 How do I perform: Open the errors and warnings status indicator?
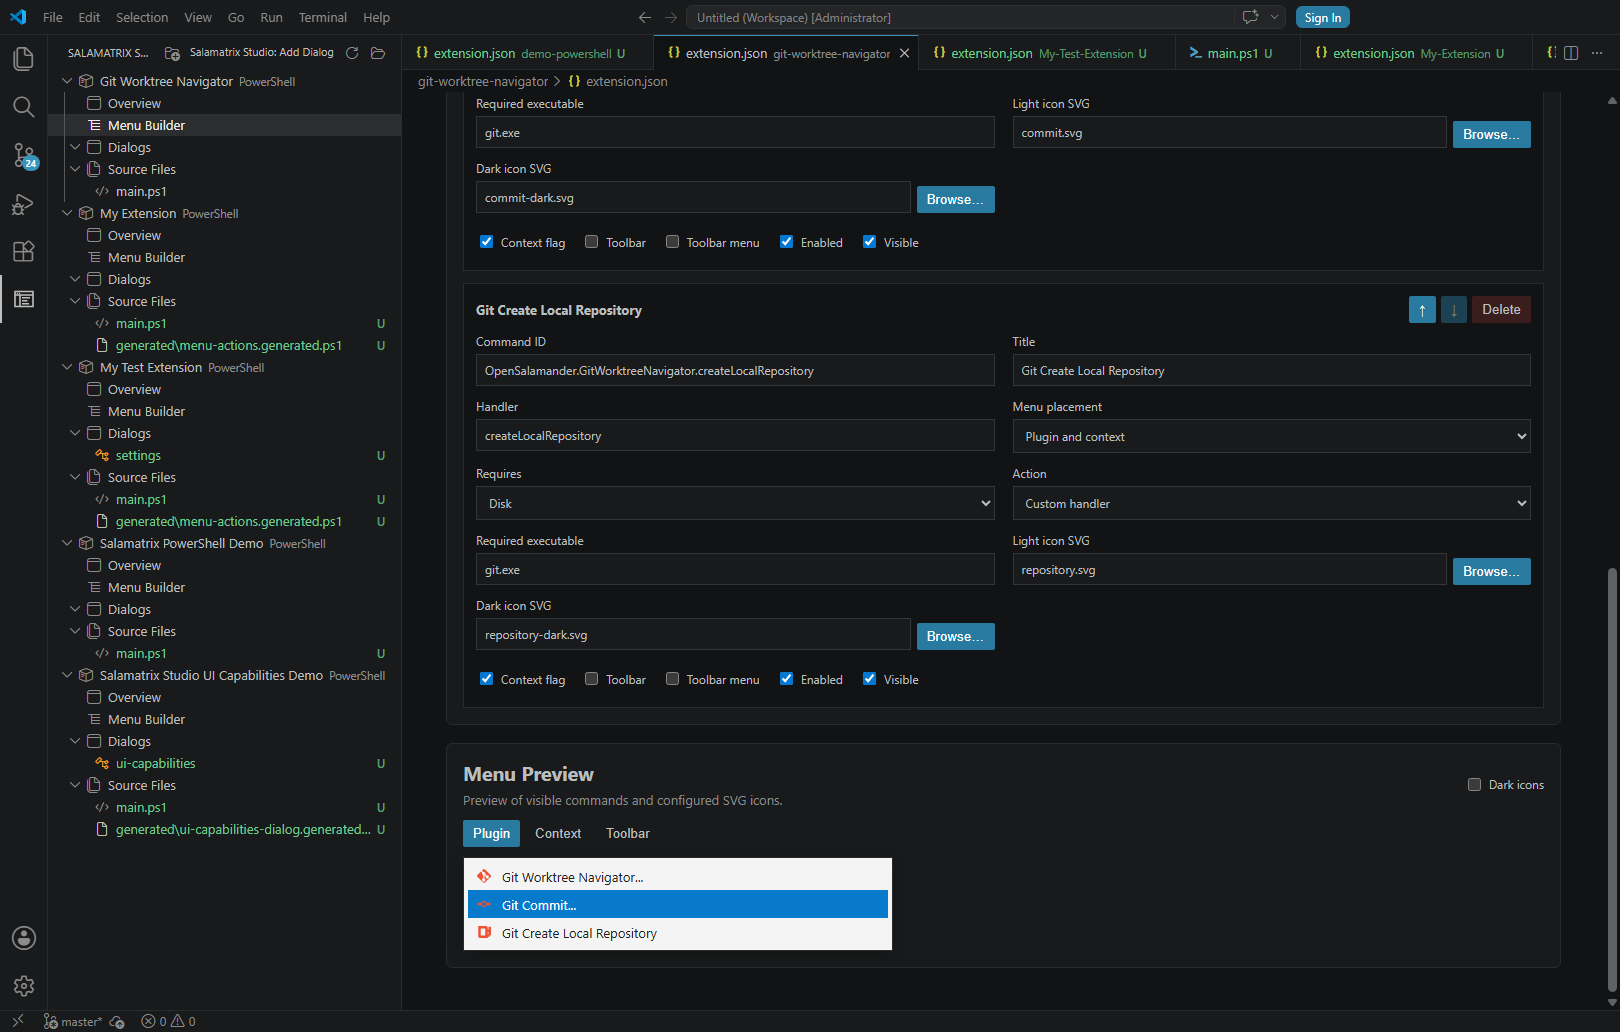tap(168, 1021)
